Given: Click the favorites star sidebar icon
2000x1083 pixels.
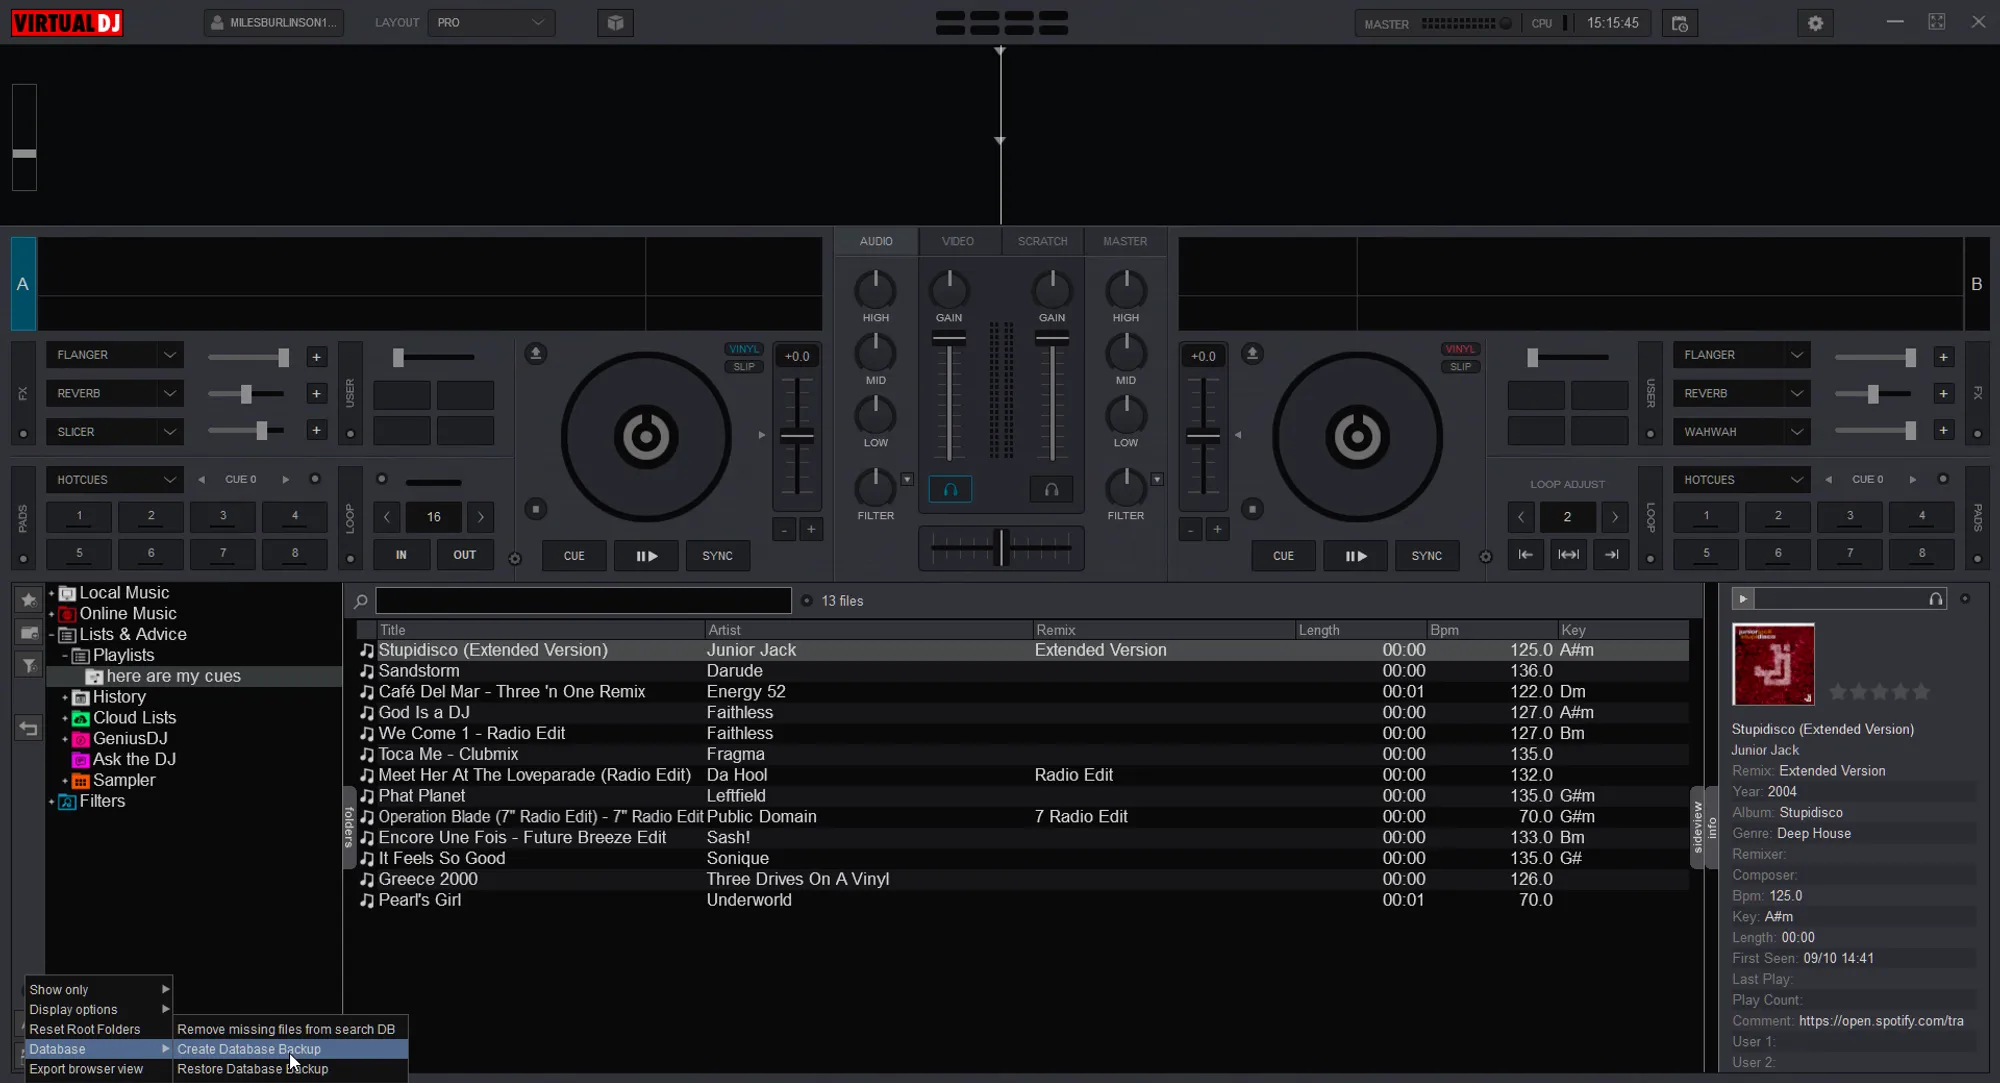Looking at the screenshot, I should [28, 599].
